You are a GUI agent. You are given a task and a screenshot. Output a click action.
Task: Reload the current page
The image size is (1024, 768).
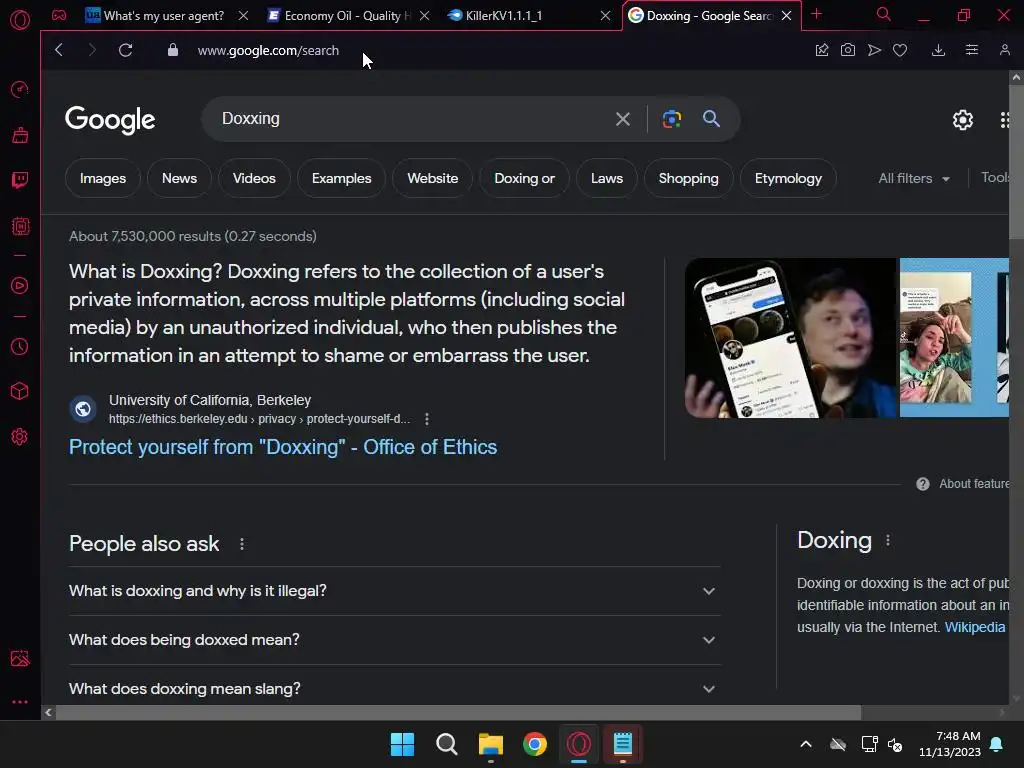click(x=125, y=50)
